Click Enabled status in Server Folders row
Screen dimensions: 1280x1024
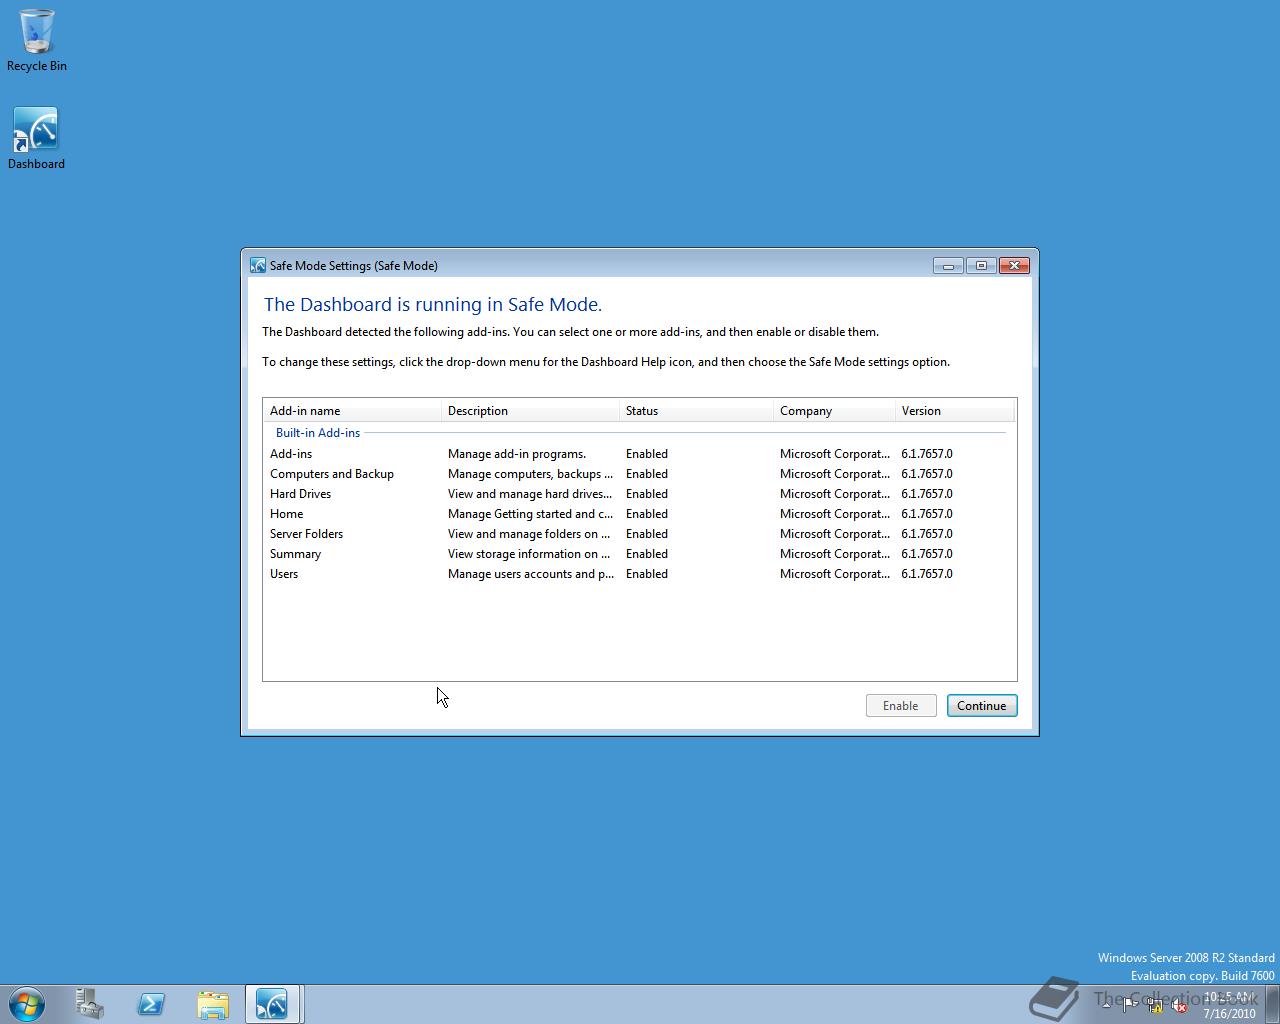click(647, 534)
